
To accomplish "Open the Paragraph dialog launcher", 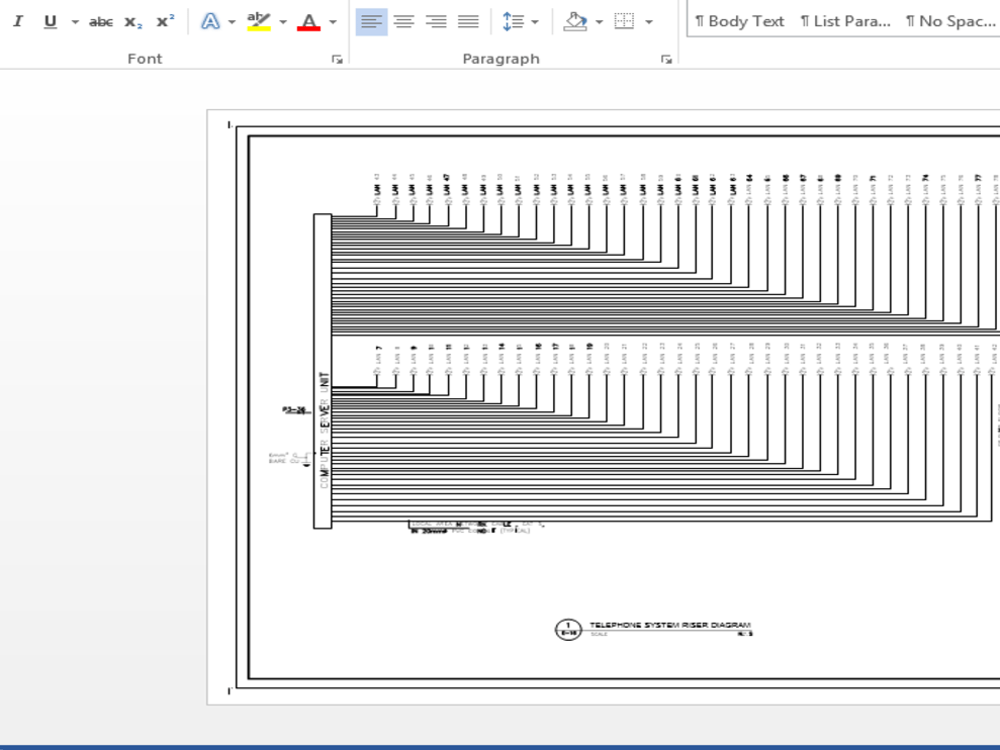I will (x=666, y=59).
